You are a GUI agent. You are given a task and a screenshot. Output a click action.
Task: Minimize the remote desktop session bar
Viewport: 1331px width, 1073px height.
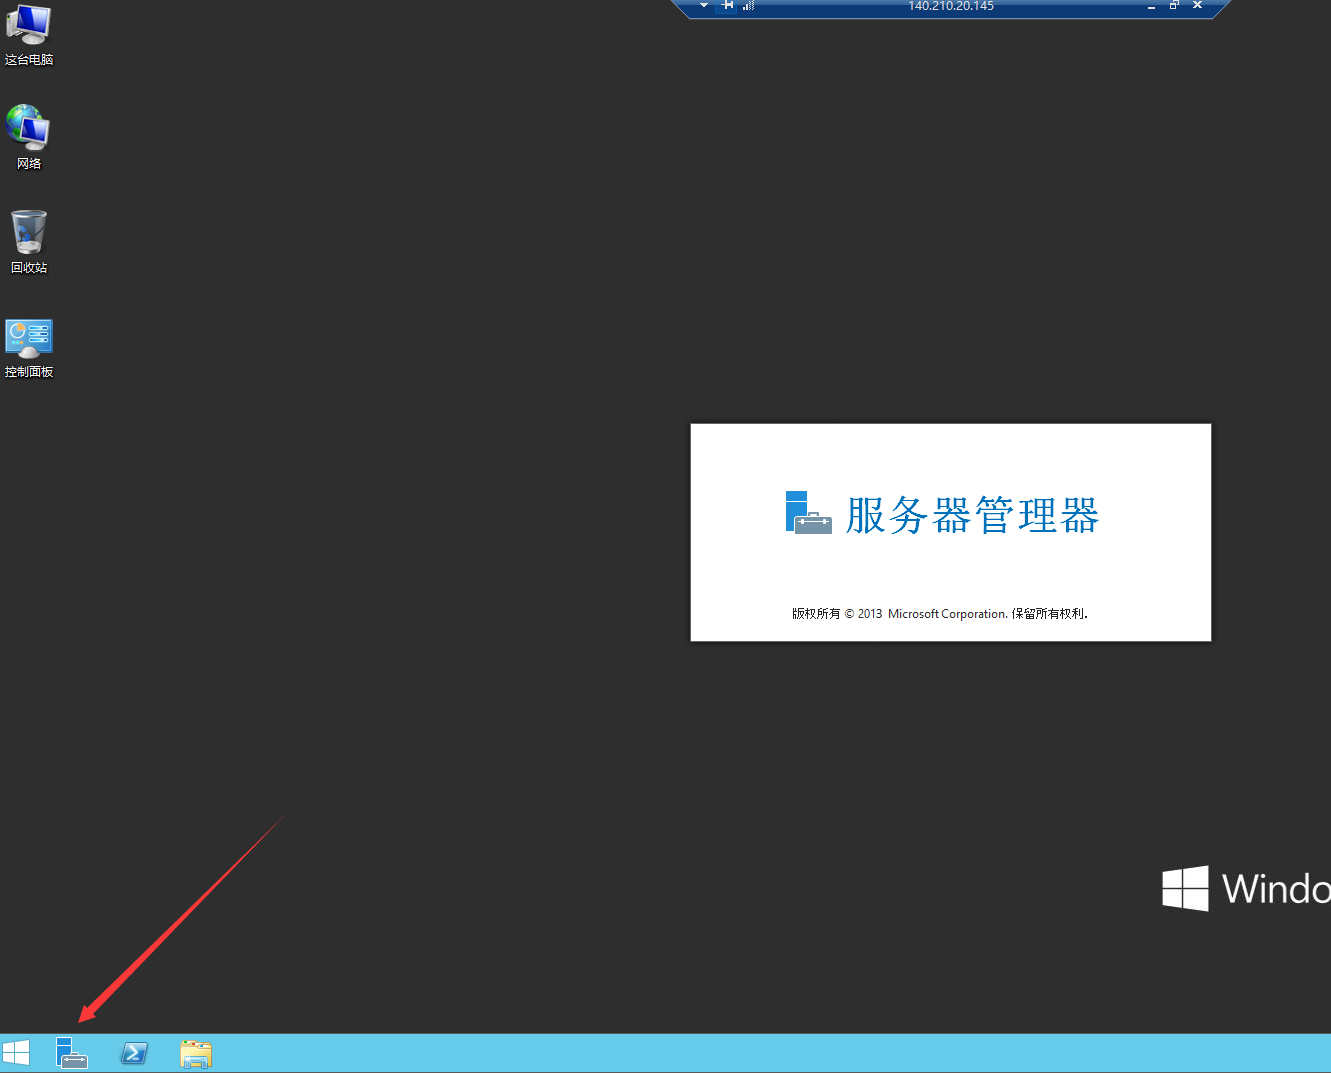click(x=1151, y=6)
